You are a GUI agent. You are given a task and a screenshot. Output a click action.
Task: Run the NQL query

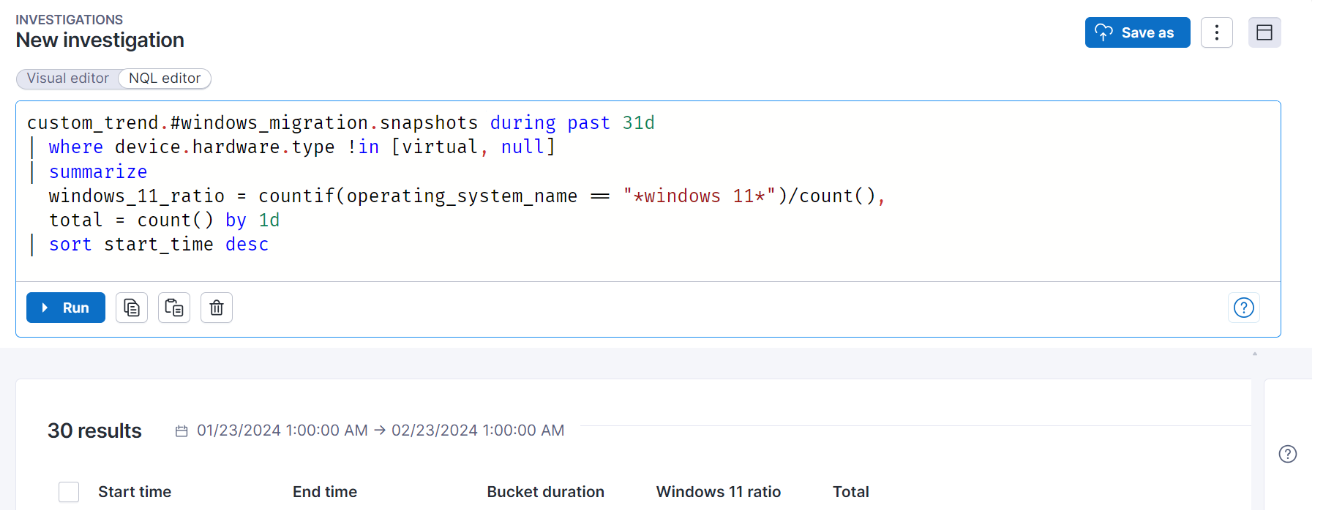pyautogui.click(x=66, y=308)
